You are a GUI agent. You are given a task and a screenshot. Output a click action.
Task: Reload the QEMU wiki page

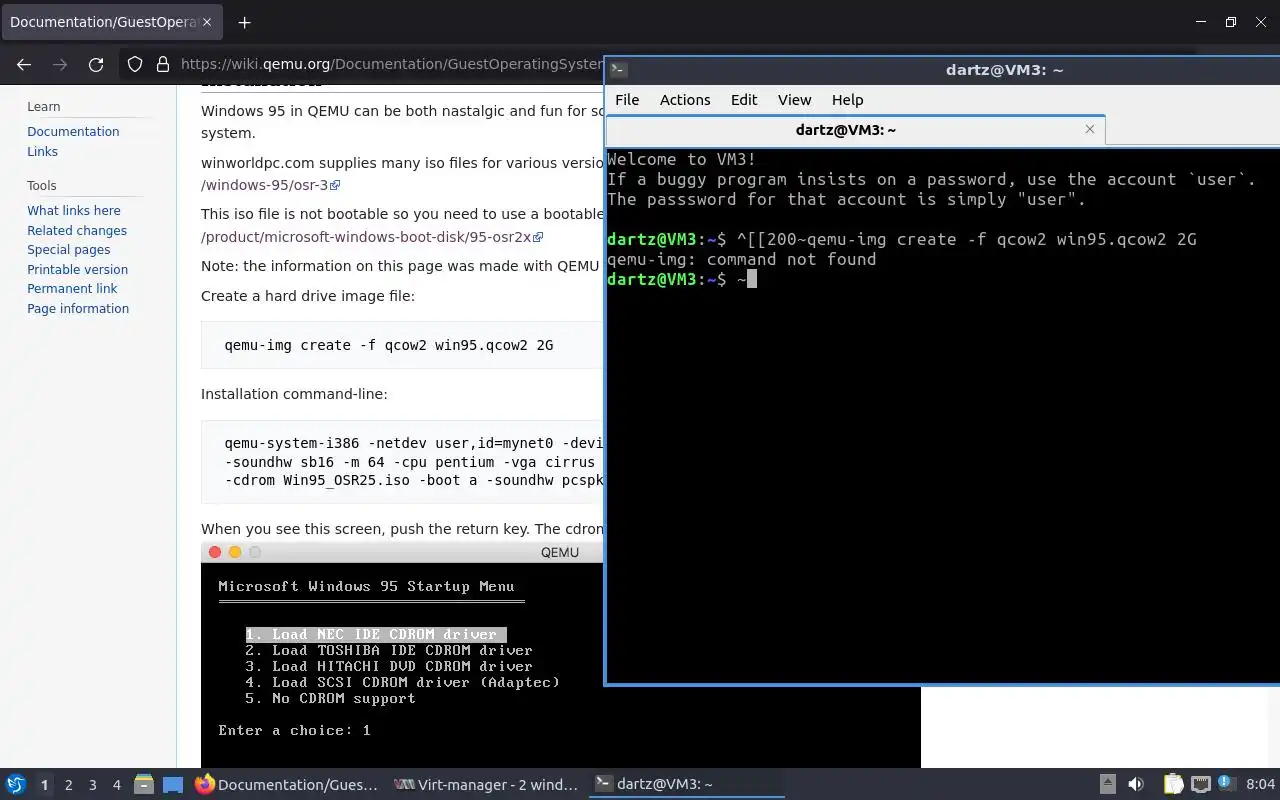pyautogui.click(x=96, y=64)
